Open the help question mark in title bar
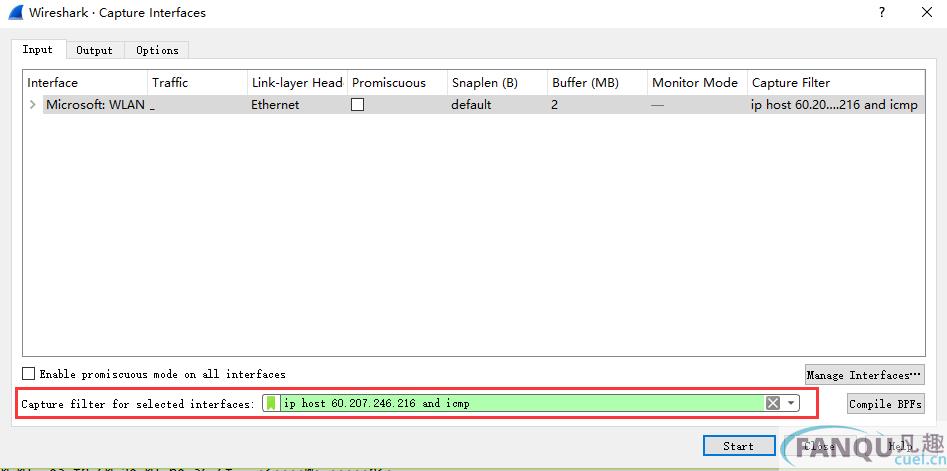 tap(882, 12)
